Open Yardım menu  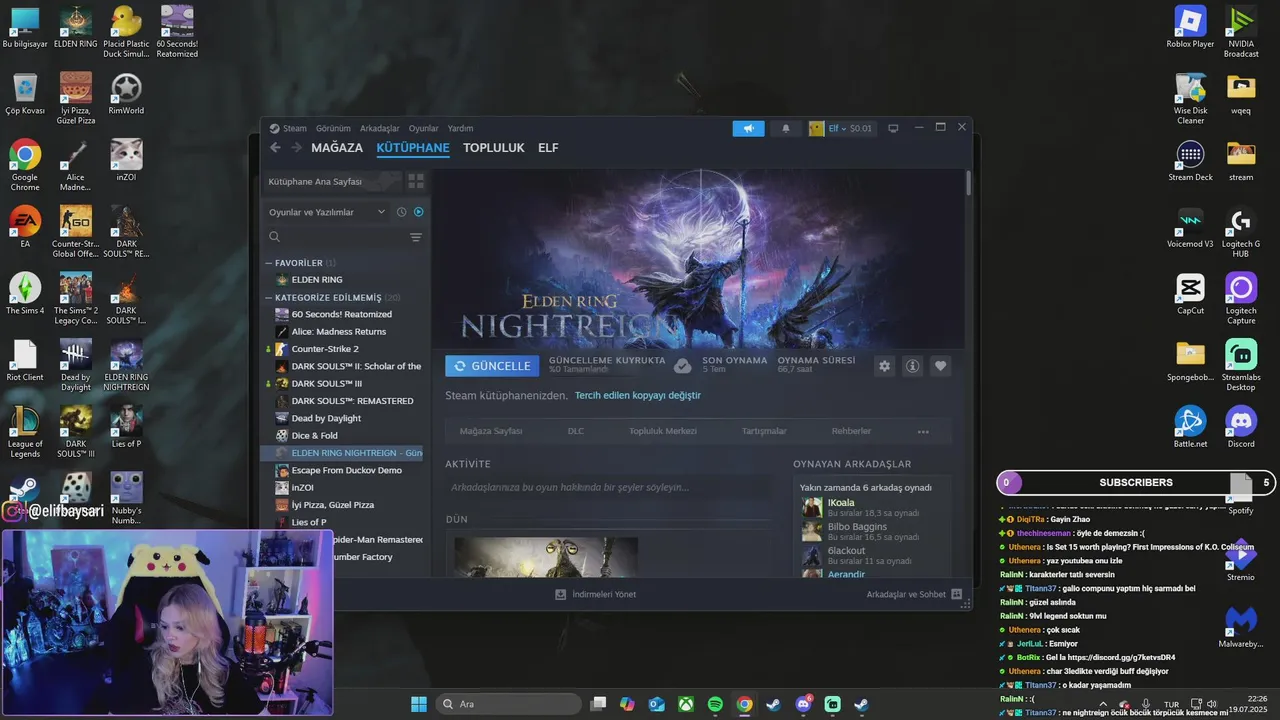(460, 128)
